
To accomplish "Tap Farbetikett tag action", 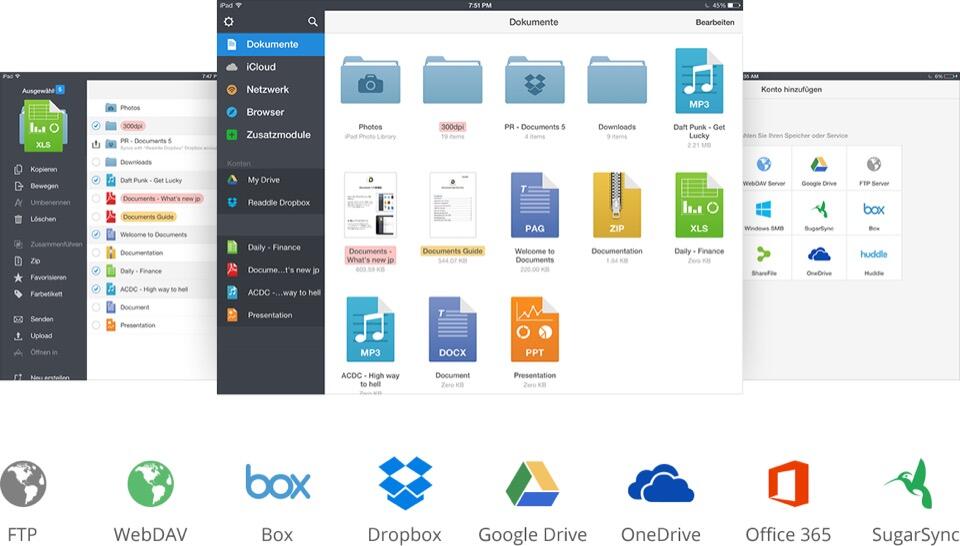I will click(x=39, y=294).
